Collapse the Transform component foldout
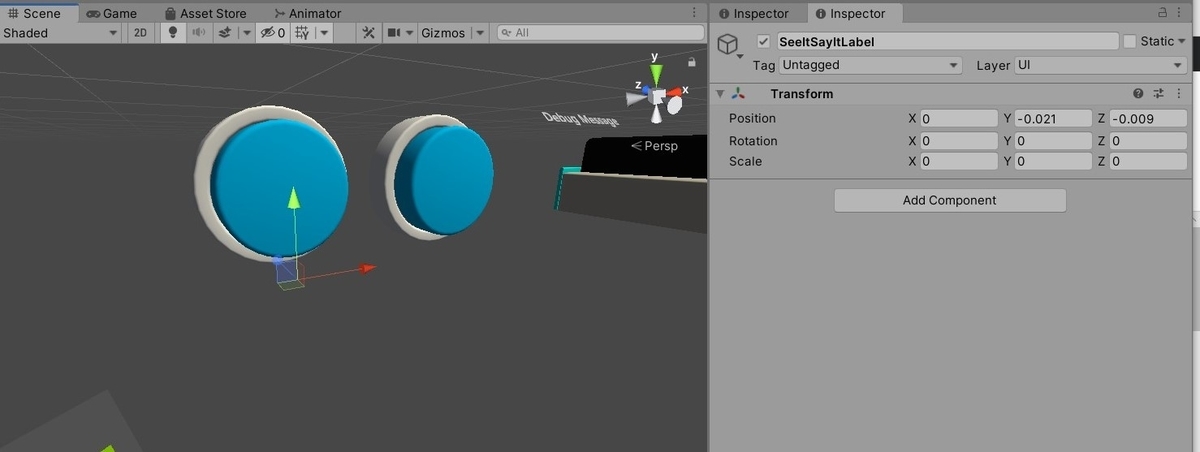The image size is (1200, 452). (720, 94)
